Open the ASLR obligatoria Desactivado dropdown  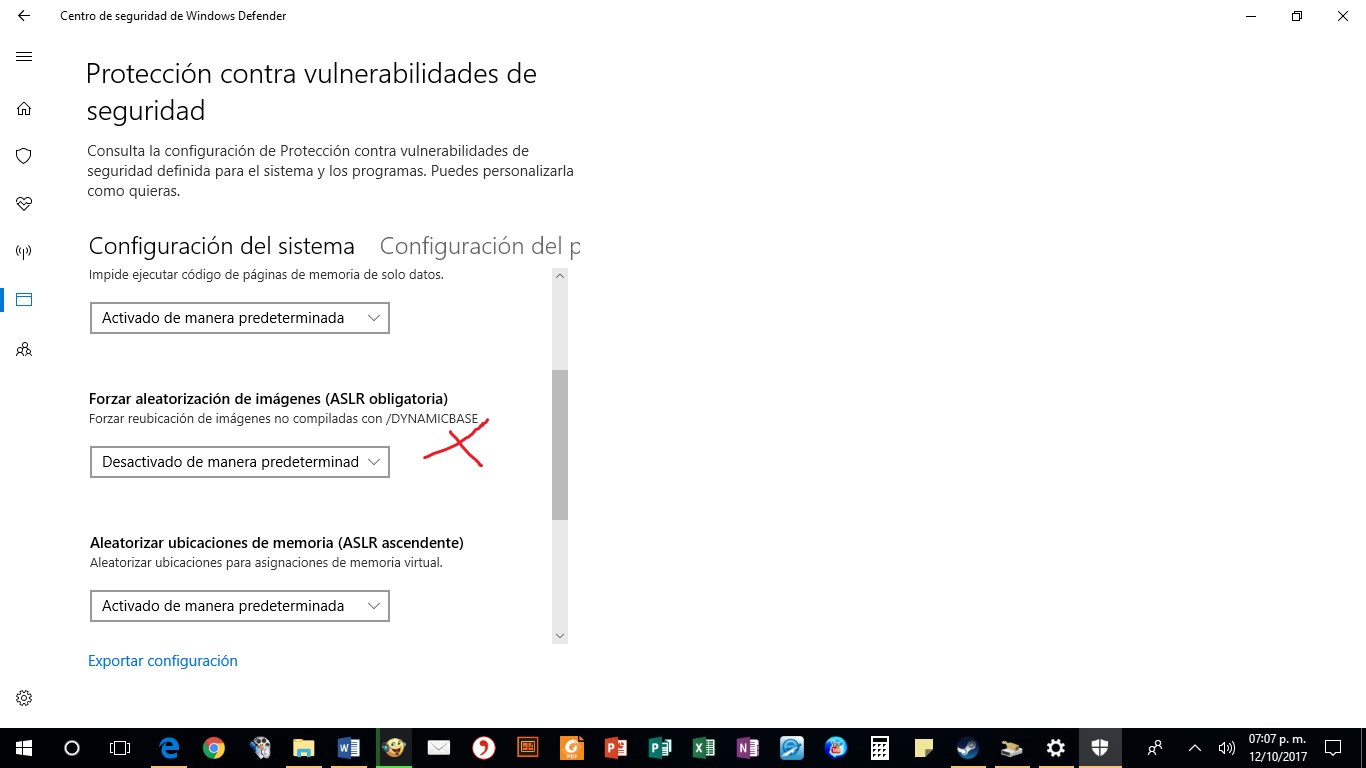(x=240, y=462)
